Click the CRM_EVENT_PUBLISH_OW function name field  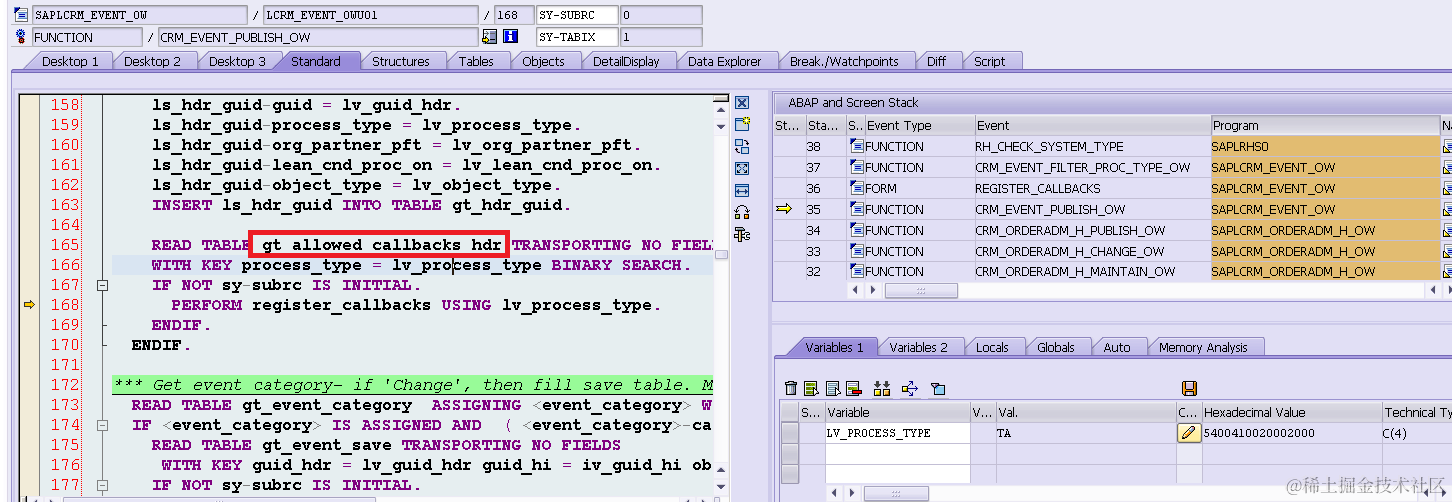(x=317, y=37)
